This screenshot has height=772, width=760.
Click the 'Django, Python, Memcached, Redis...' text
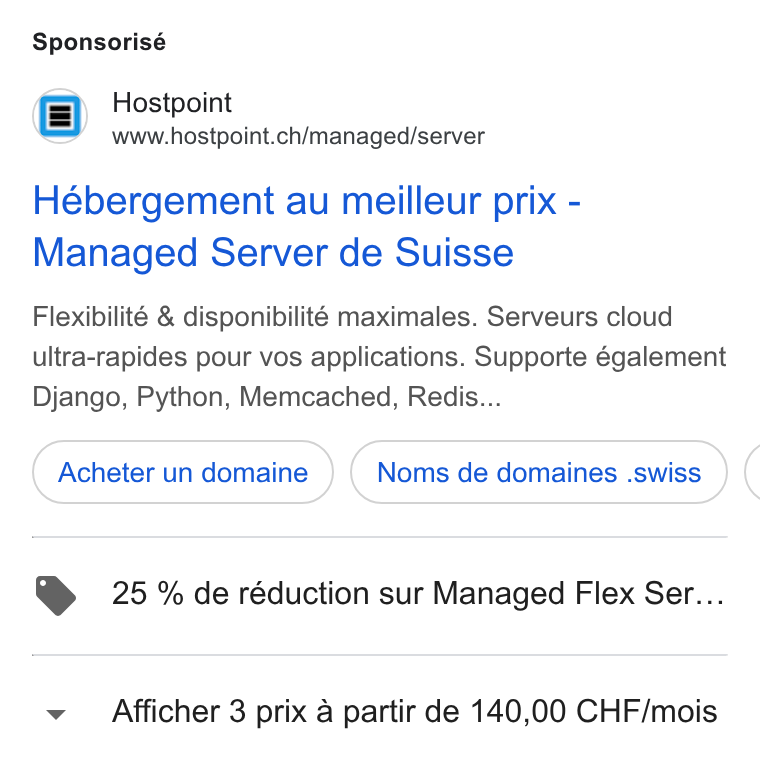click(x=267, y=397)
